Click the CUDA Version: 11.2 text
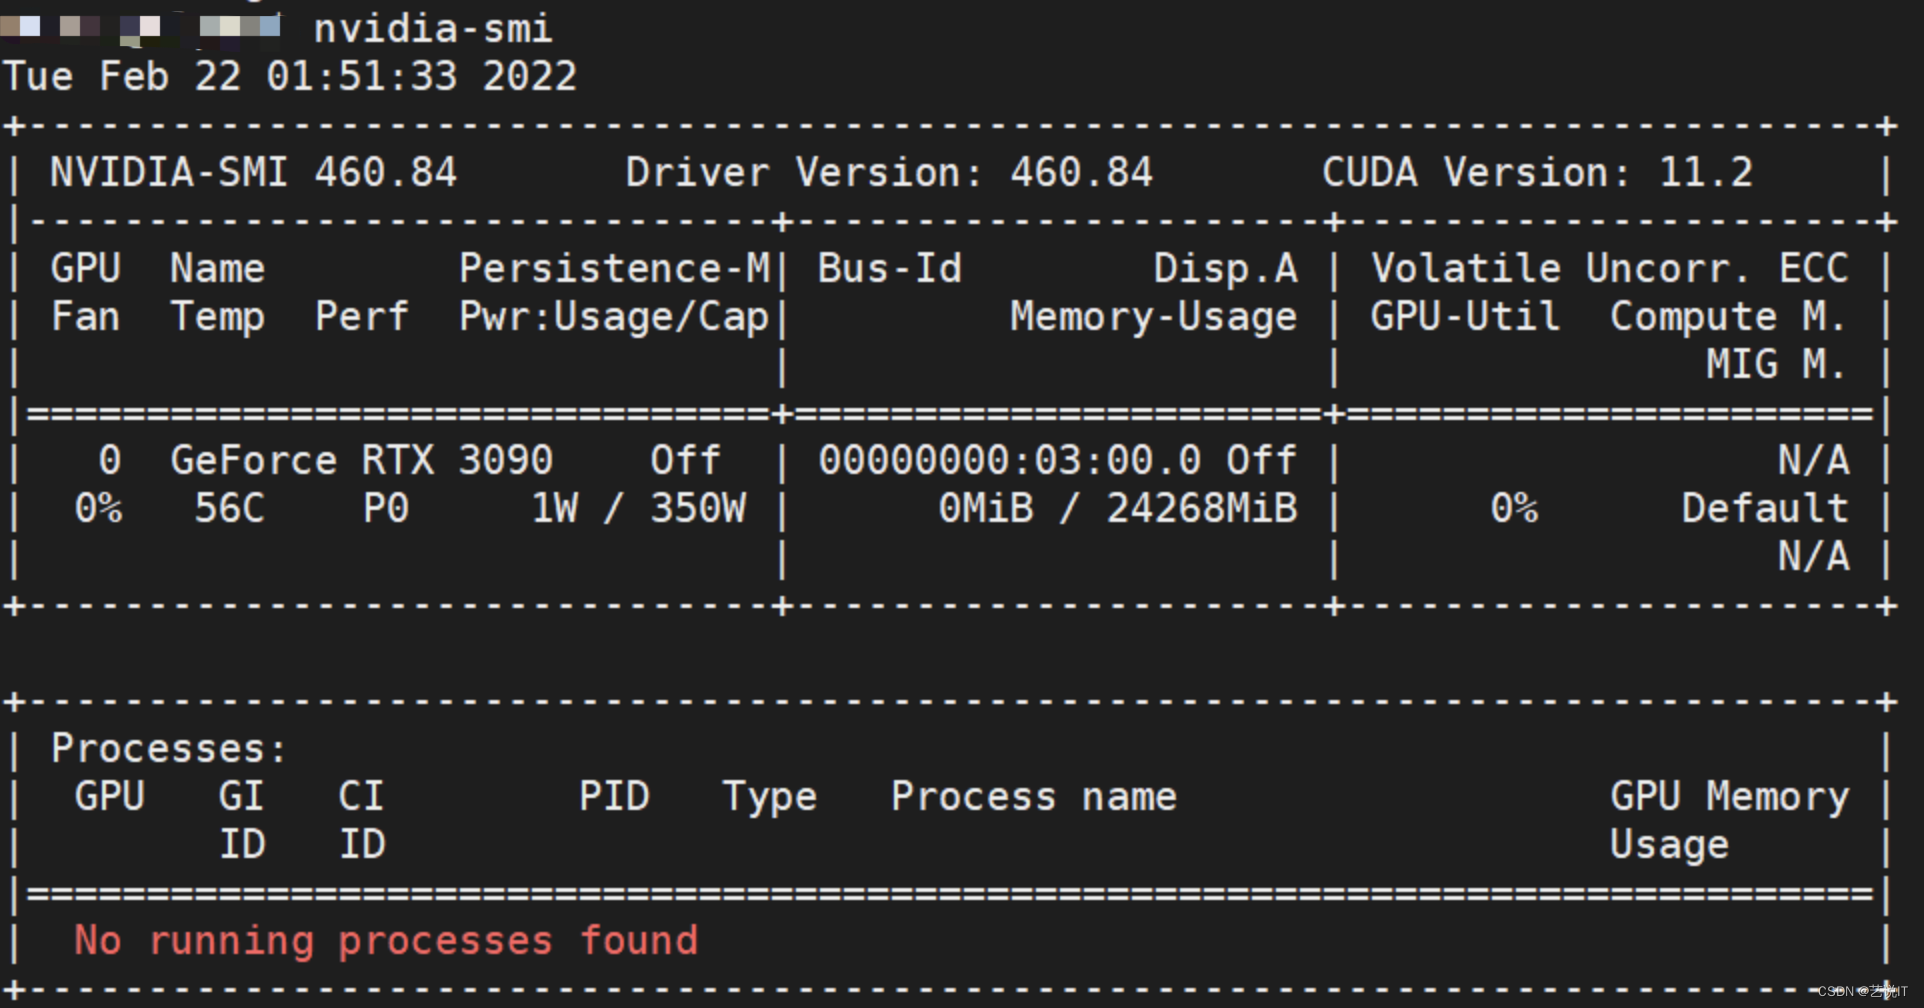 (x=1537, y=173)
